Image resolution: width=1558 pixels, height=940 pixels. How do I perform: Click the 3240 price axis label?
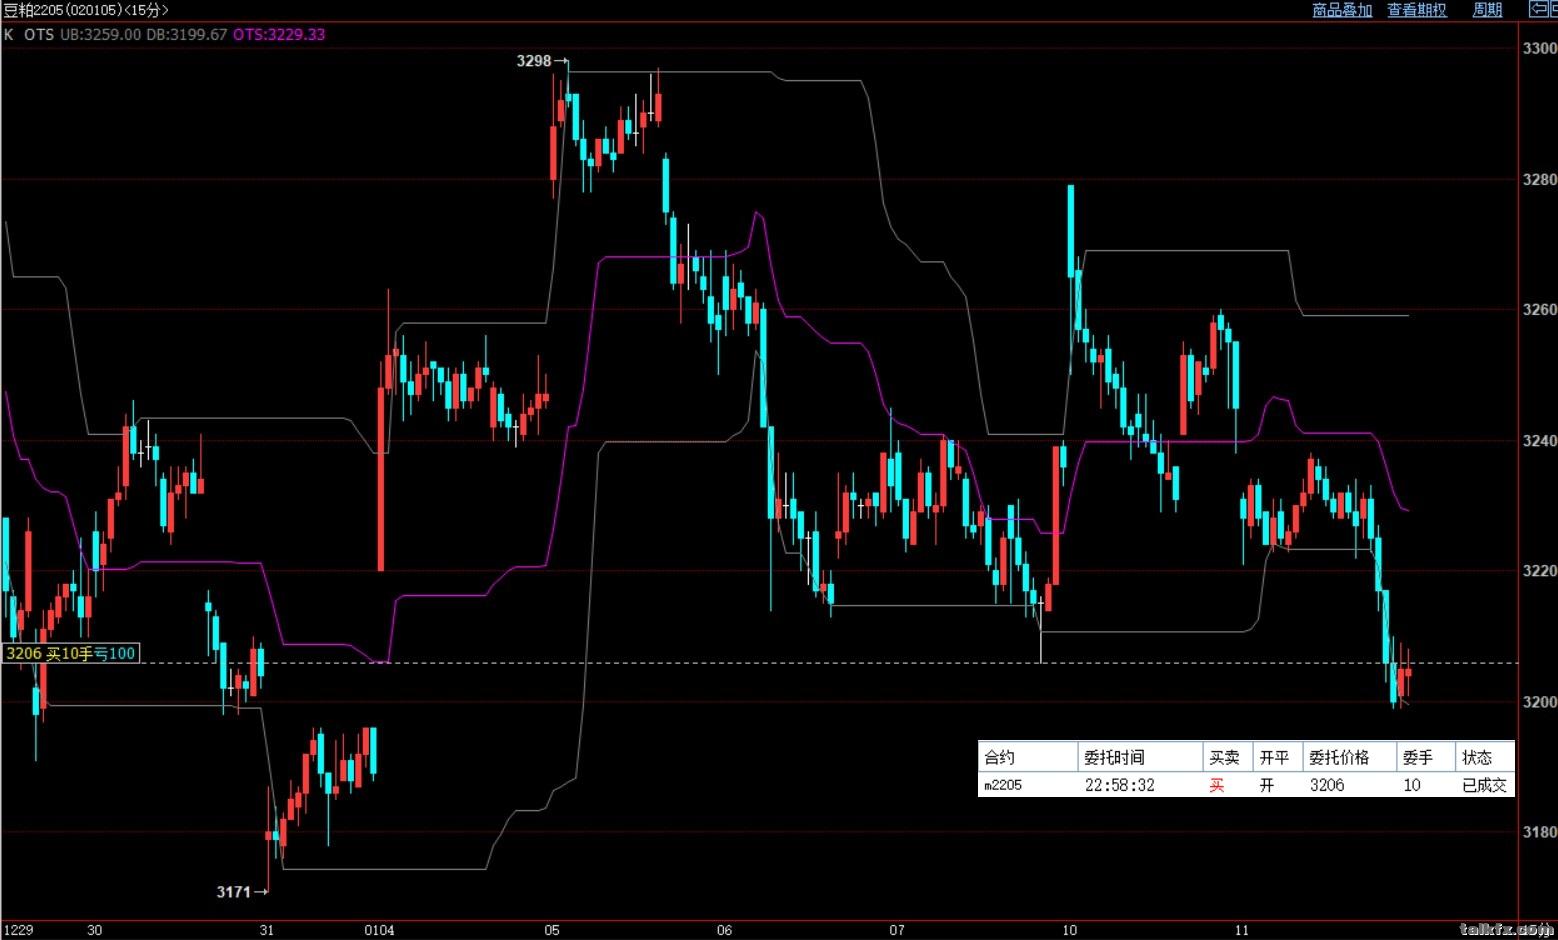(x=1539, y=440)
